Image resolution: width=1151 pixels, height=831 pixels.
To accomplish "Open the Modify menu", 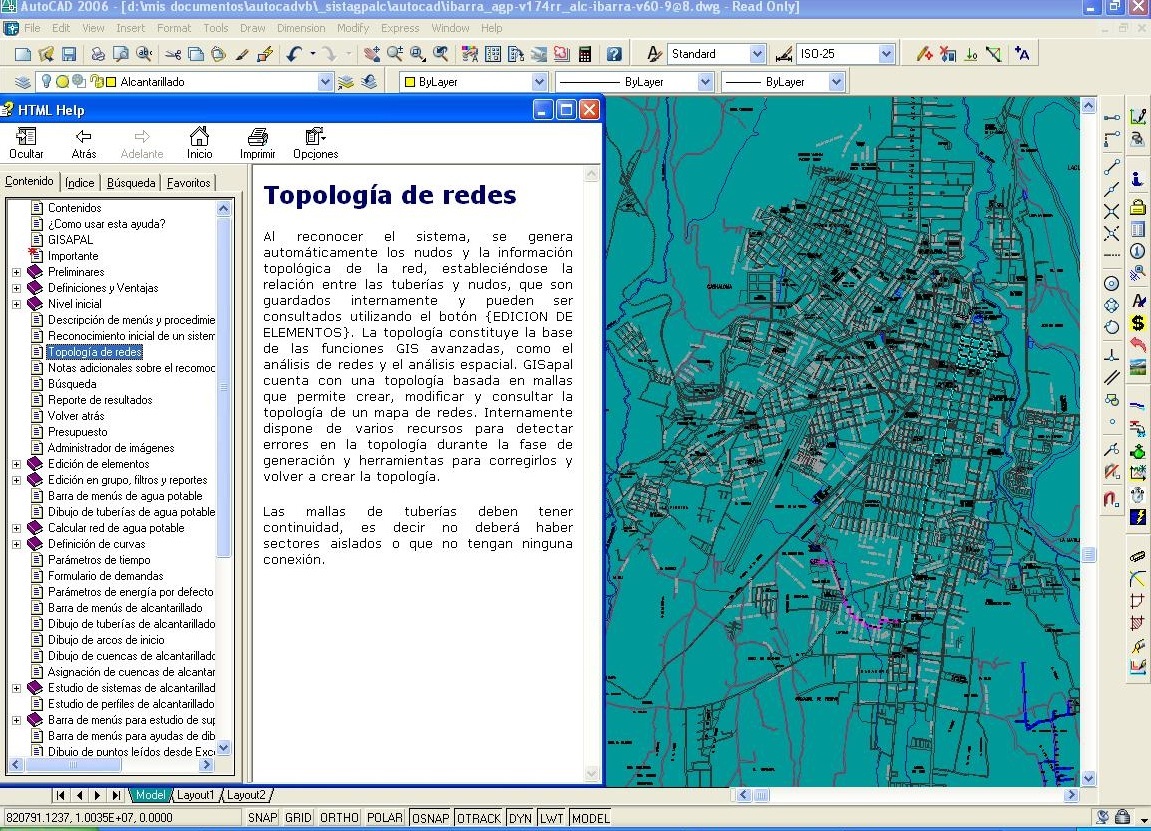I will [352, 28].
